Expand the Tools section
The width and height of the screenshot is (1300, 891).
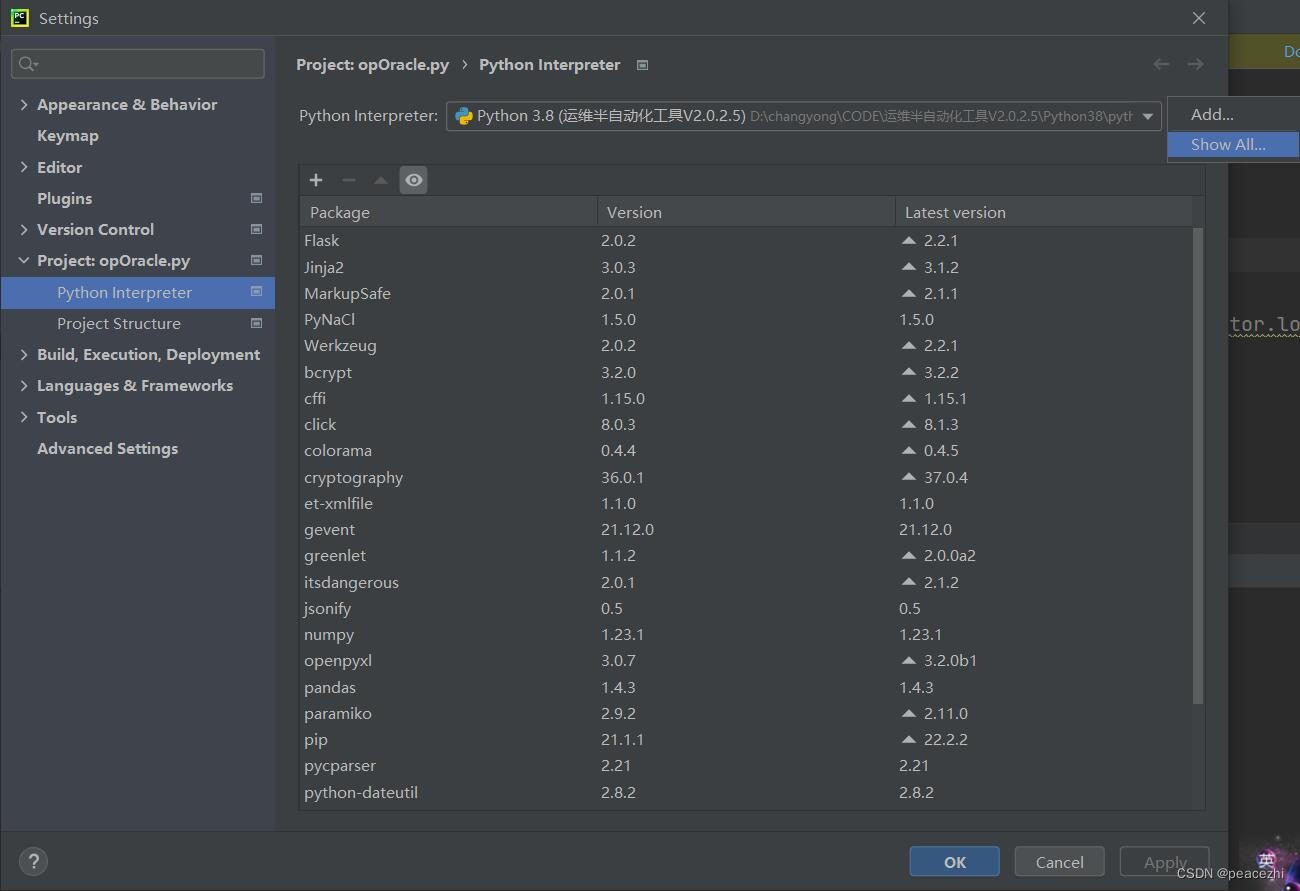(x=24, y=417)
